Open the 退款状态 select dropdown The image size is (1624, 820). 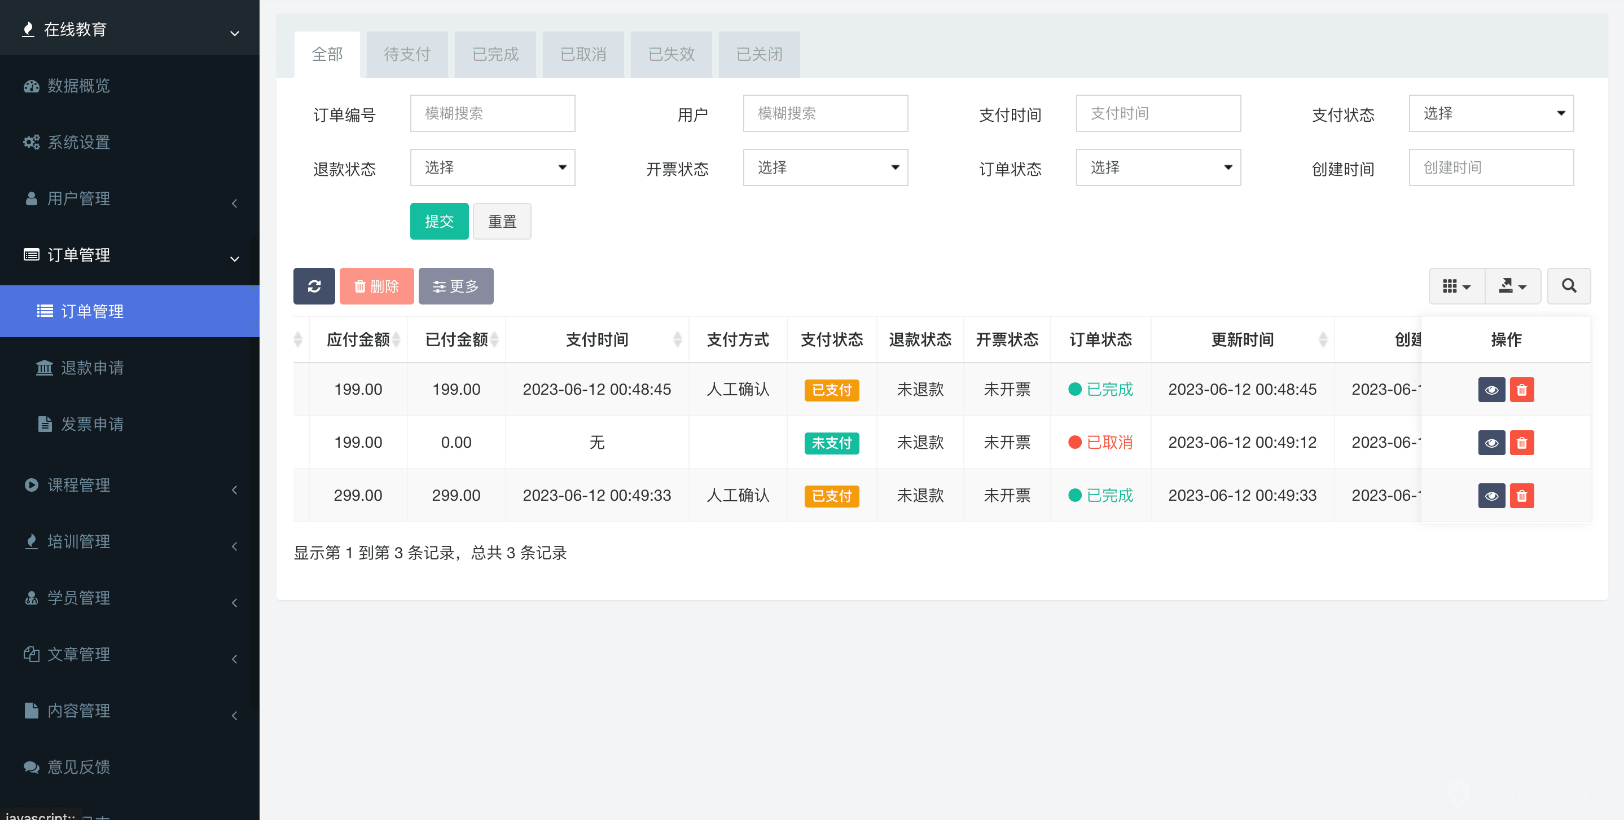(492, 167)
